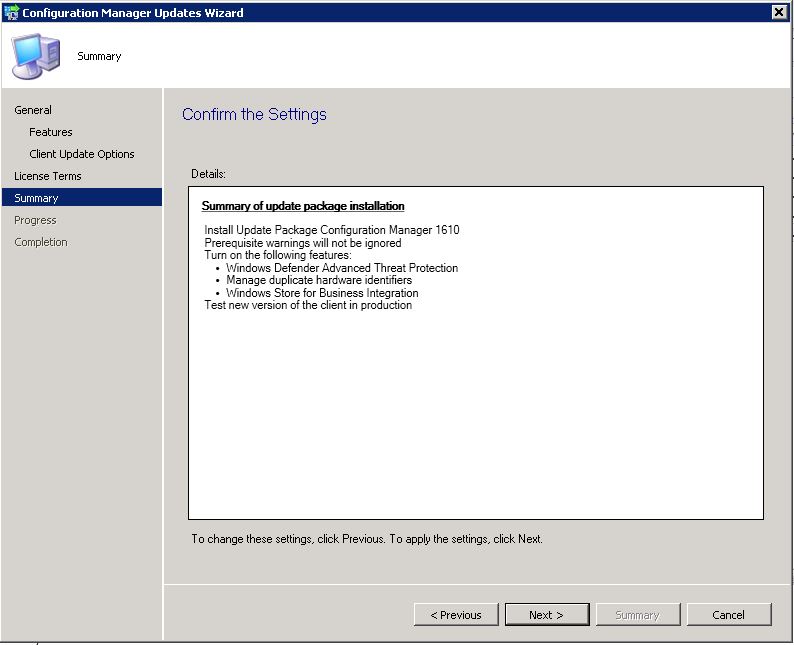Click the wizard title bar icon

11,12
